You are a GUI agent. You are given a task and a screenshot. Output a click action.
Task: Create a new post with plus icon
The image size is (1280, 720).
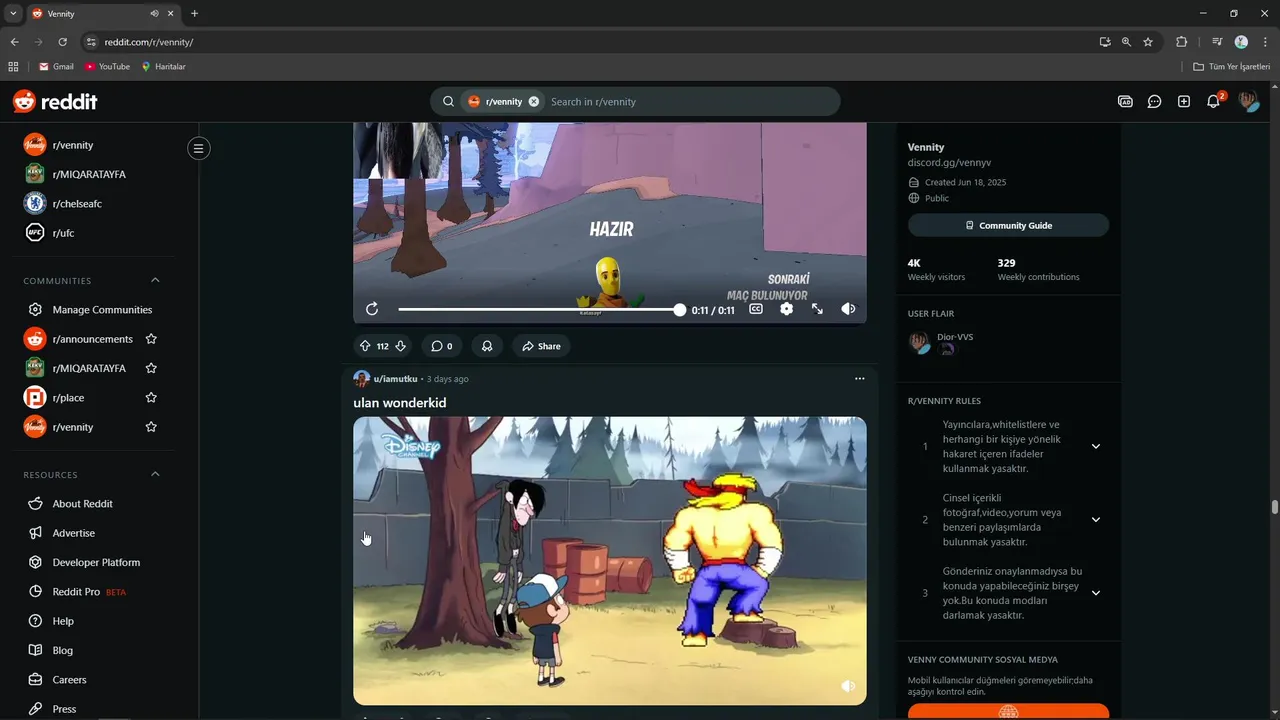point(1184,101)
